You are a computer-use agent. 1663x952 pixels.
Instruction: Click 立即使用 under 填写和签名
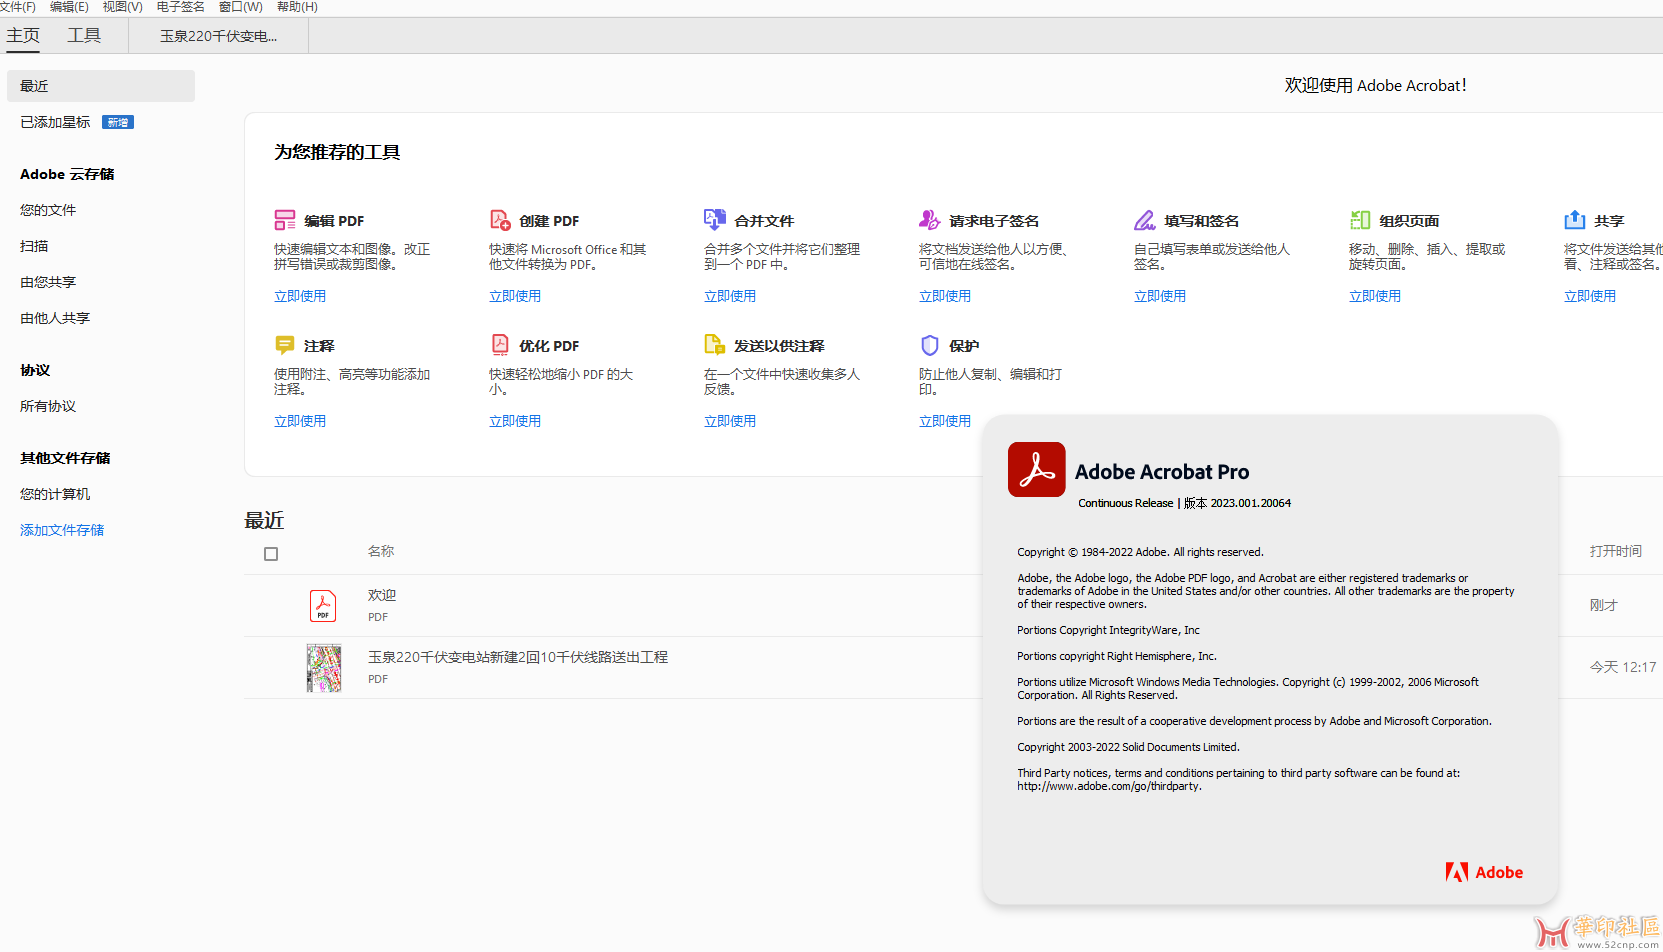pos(1160,296)
